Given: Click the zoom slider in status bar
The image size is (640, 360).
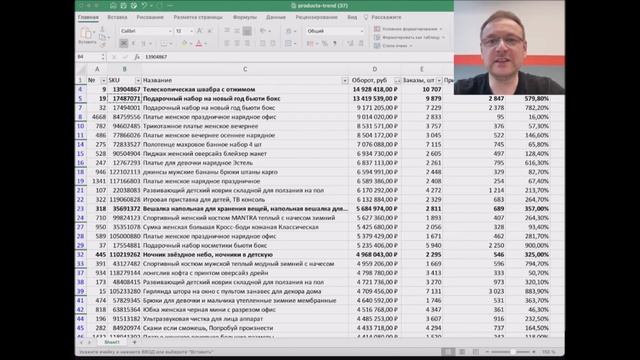Looking at the screenshot, I should (511, 351).
